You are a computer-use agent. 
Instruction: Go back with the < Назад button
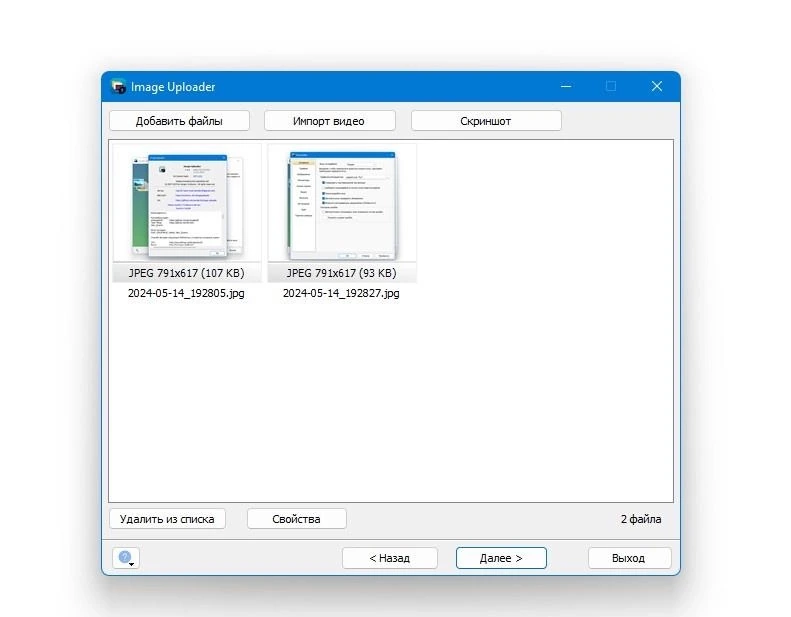click(389, 558)
